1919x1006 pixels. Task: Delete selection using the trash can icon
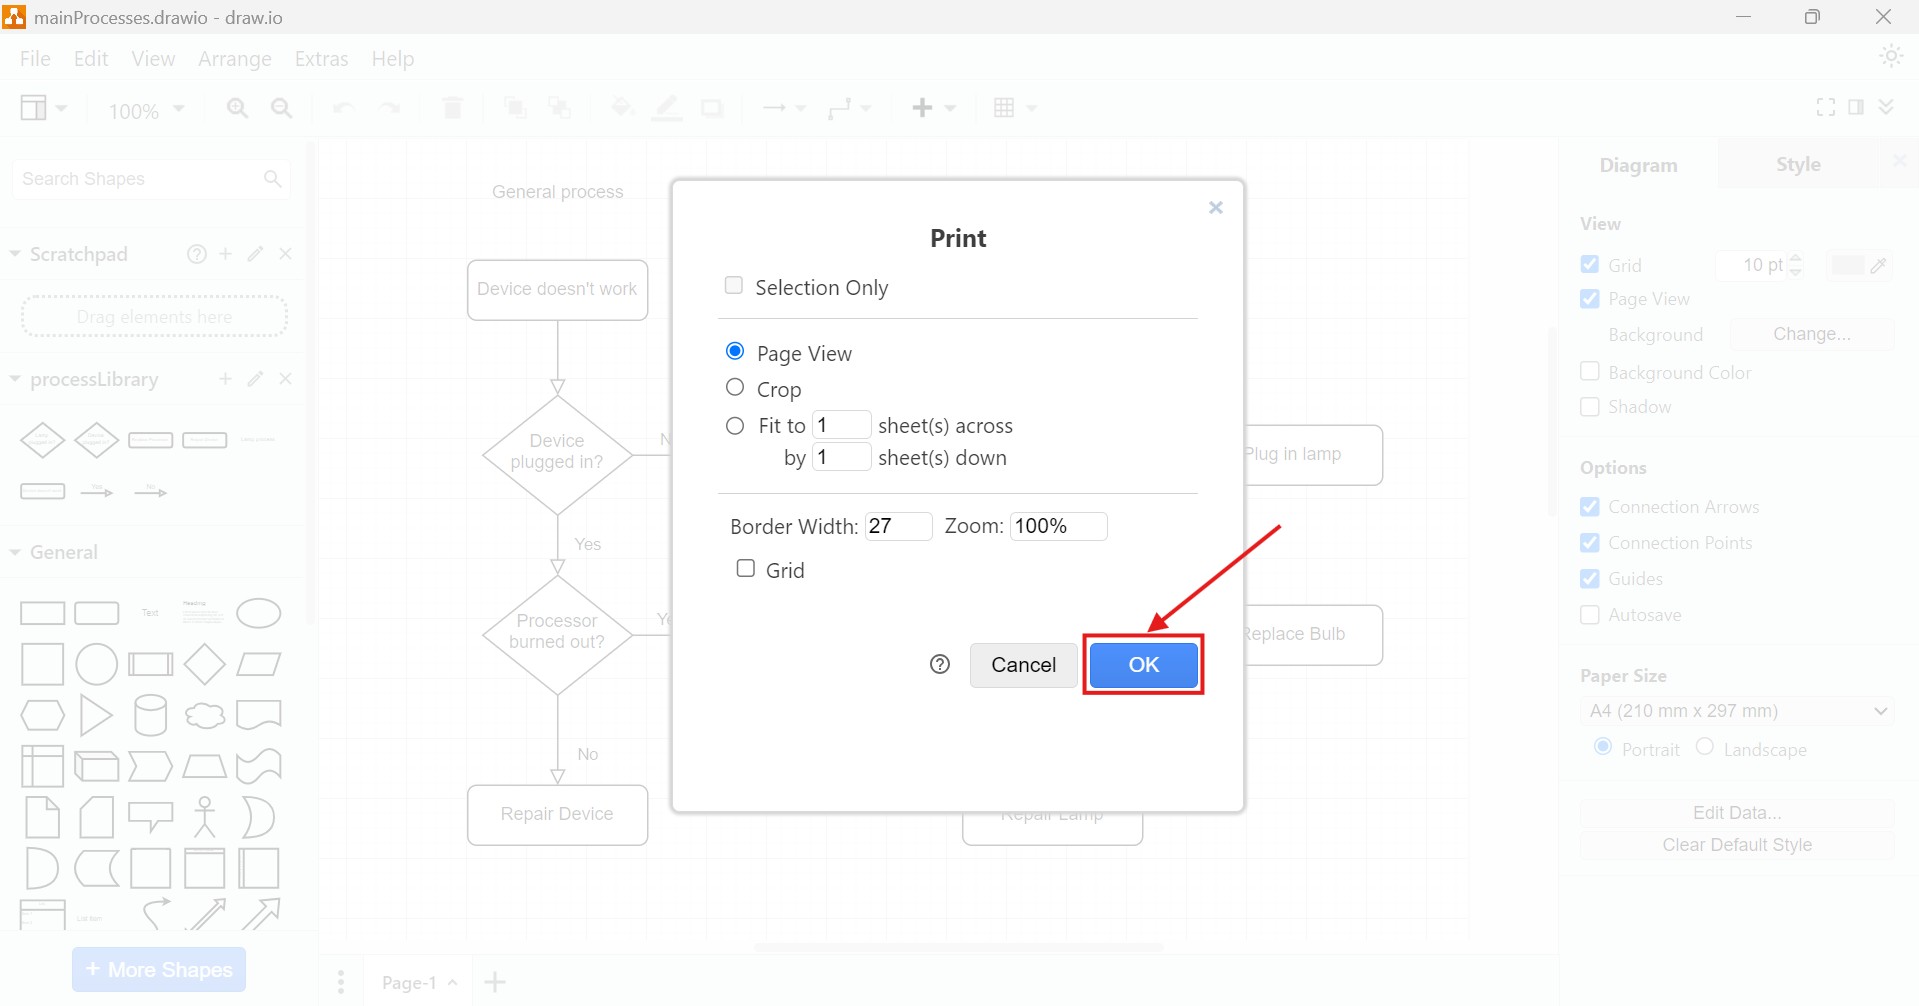coord(452,108)
